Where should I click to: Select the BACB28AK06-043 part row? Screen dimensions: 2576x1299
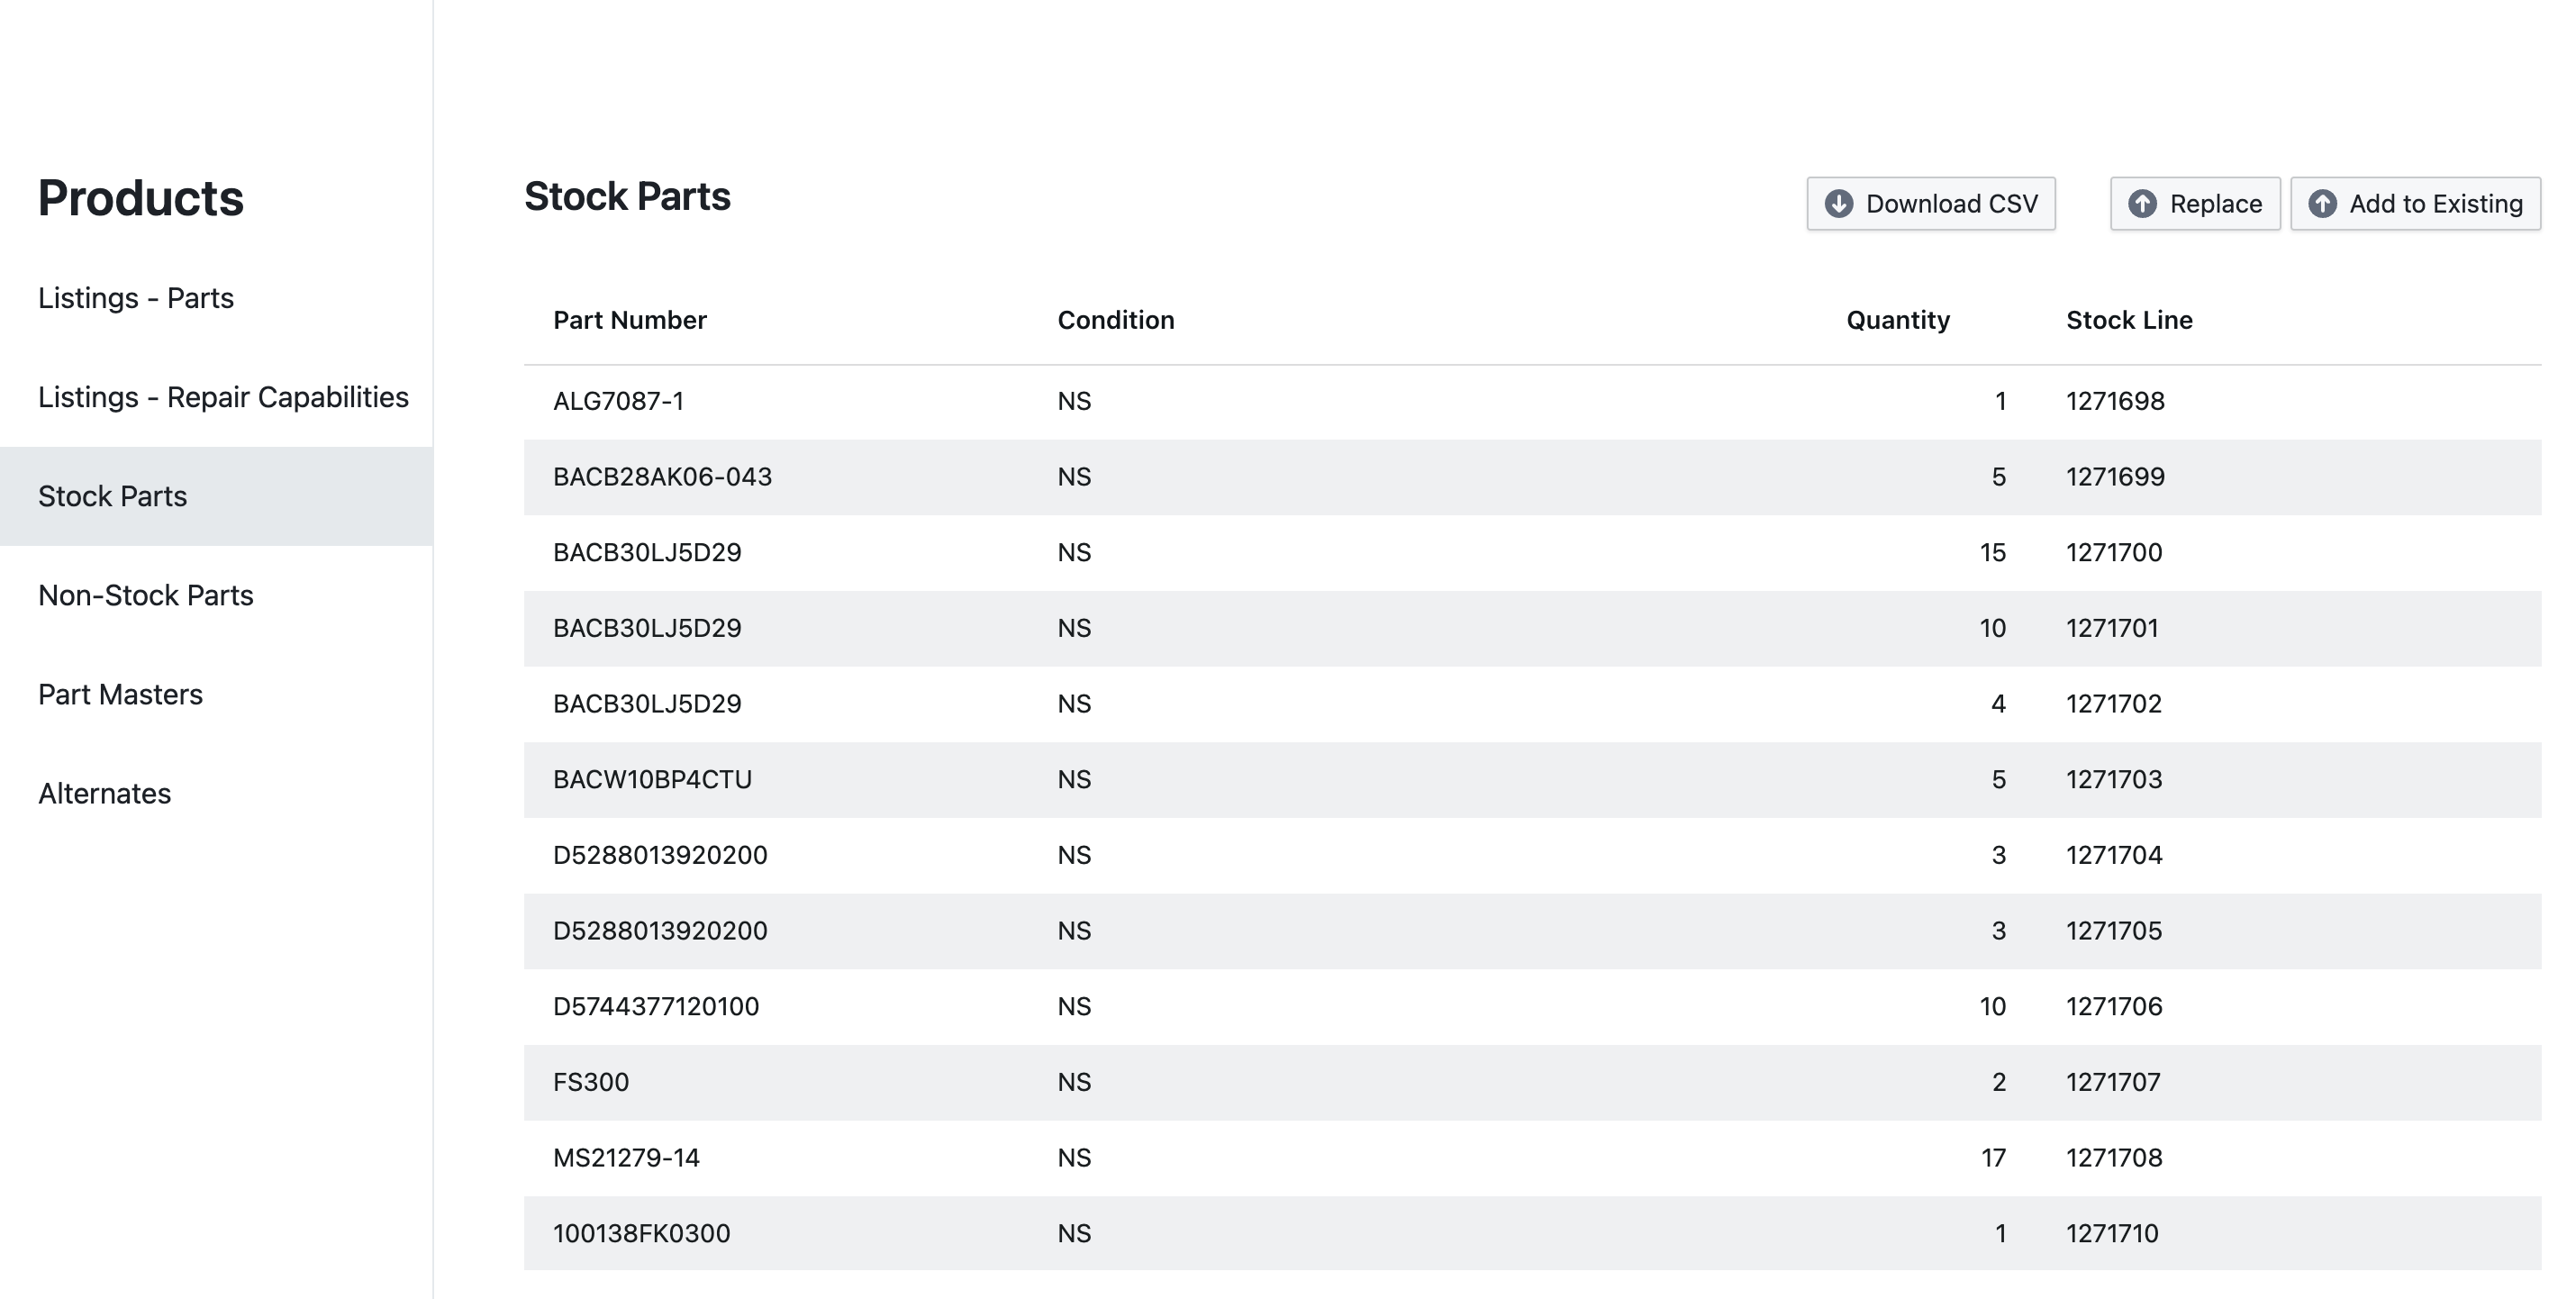[662, 477]
